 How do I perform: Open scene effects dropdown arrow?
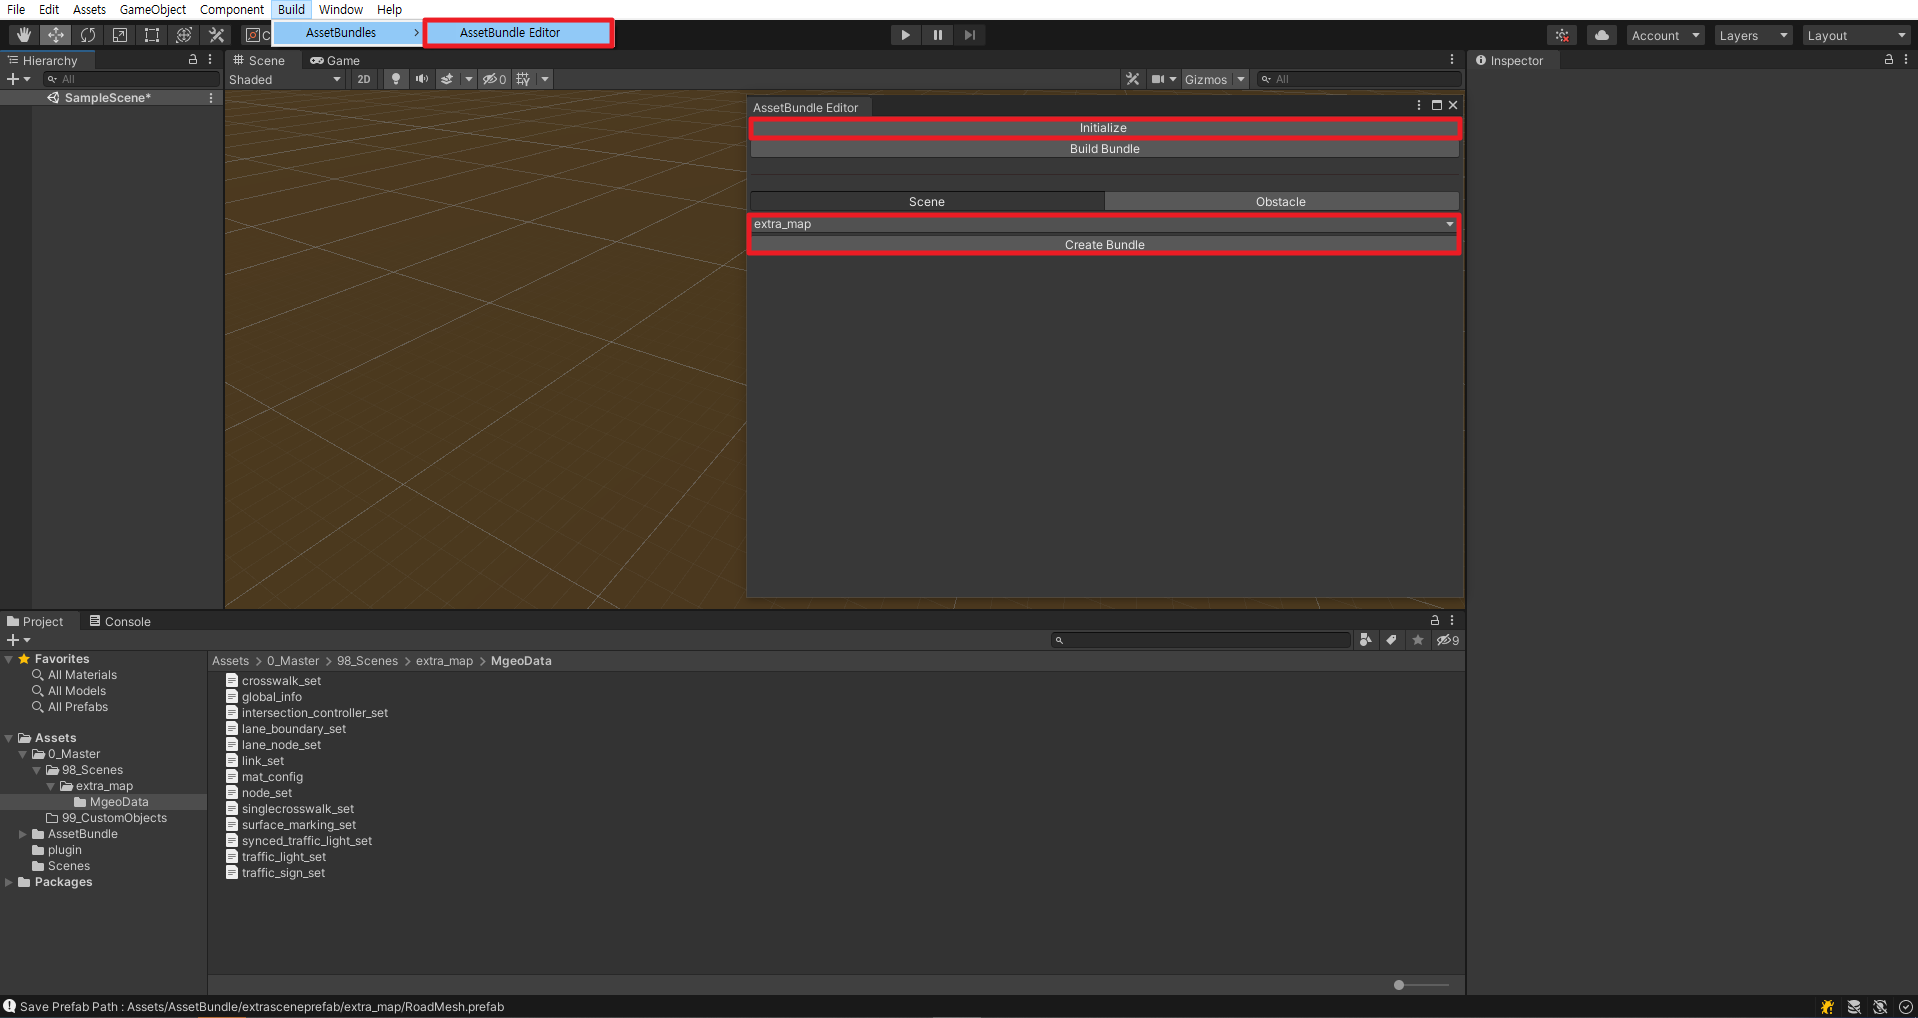tap(469, 79)
